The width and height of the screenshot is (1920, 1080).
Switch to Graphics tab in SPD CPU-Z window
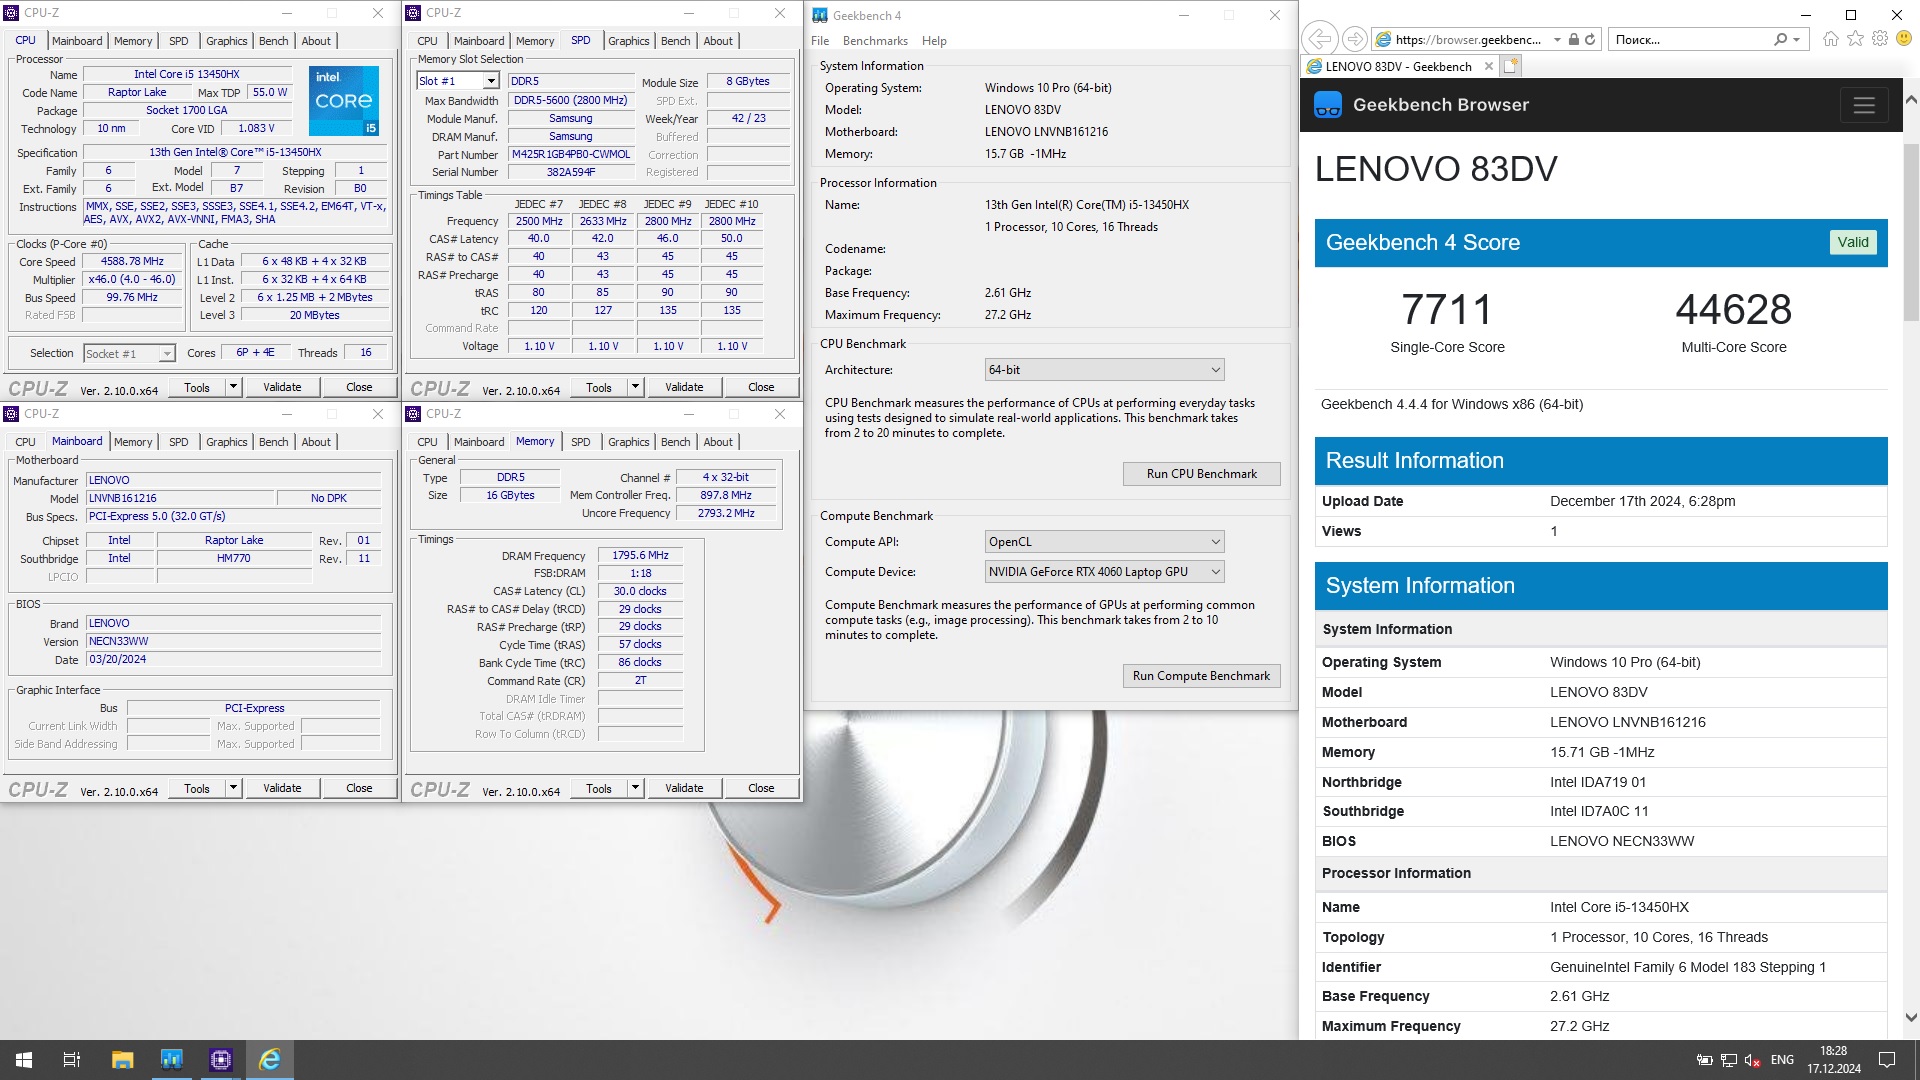[628, 41]
